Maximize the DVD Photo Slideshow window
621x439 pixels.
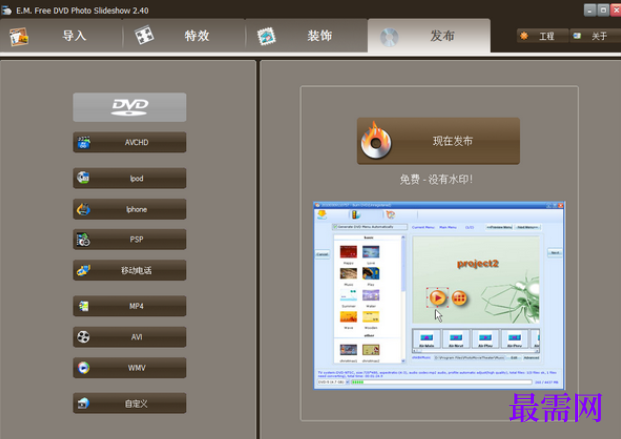click(x=603, y=10)
